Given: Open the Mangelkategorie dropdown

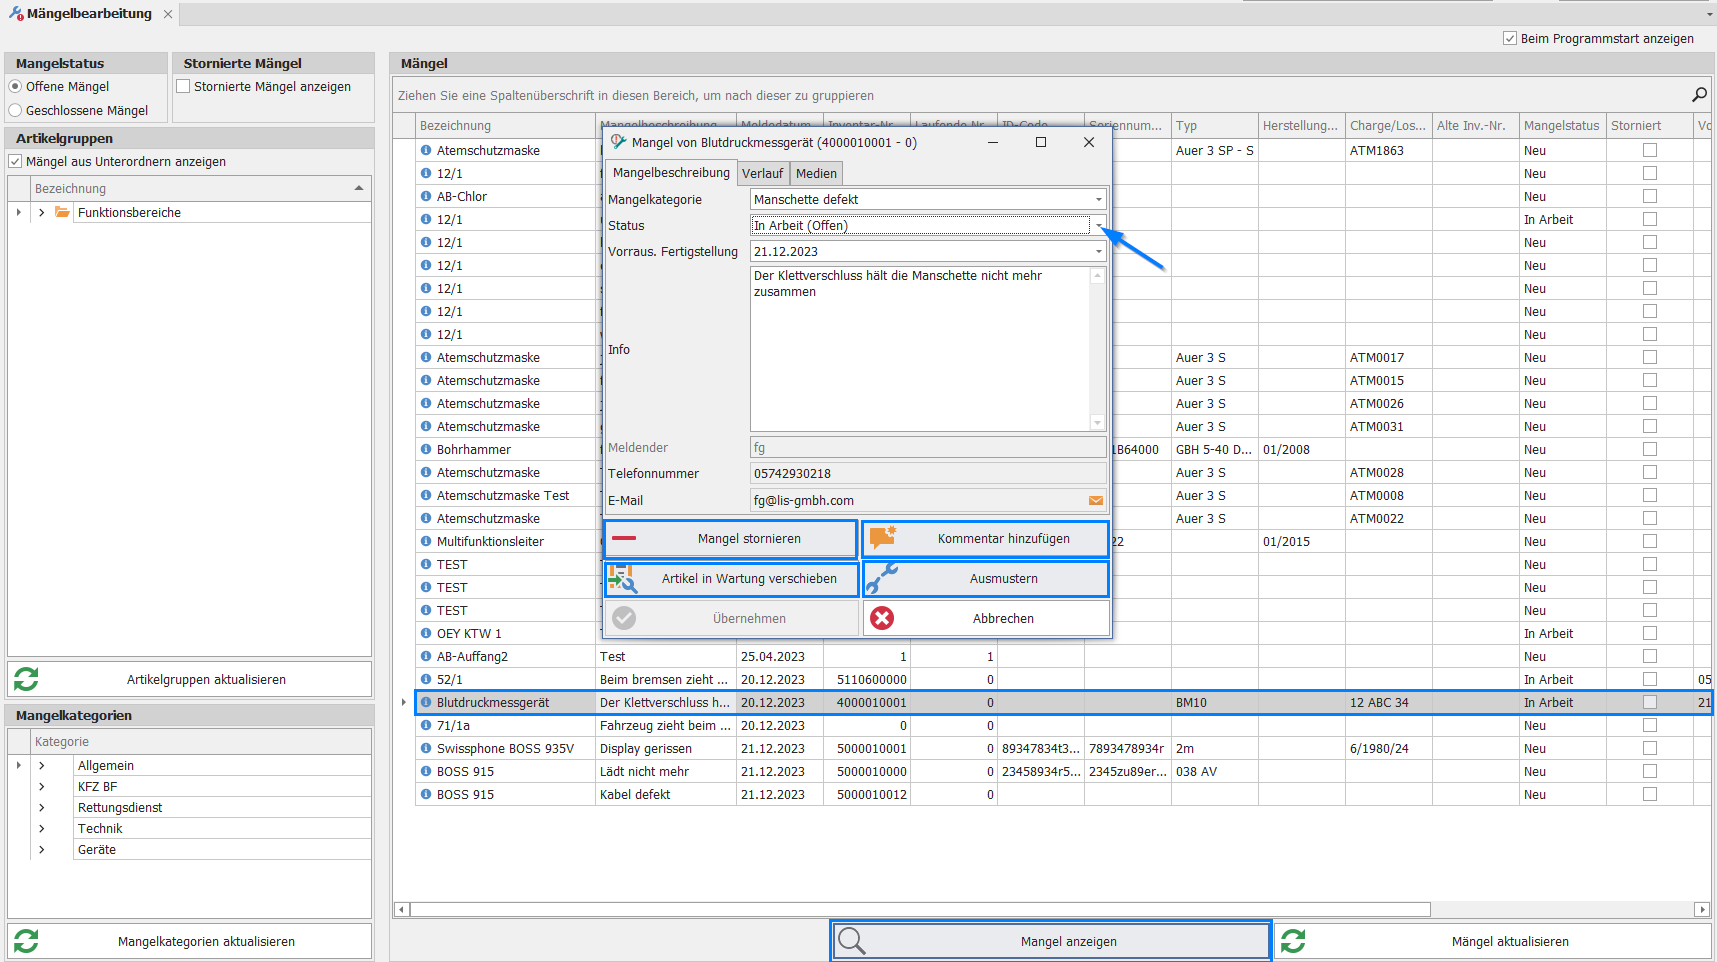Looking at the screenshot, I should [x=1098, y=200].
